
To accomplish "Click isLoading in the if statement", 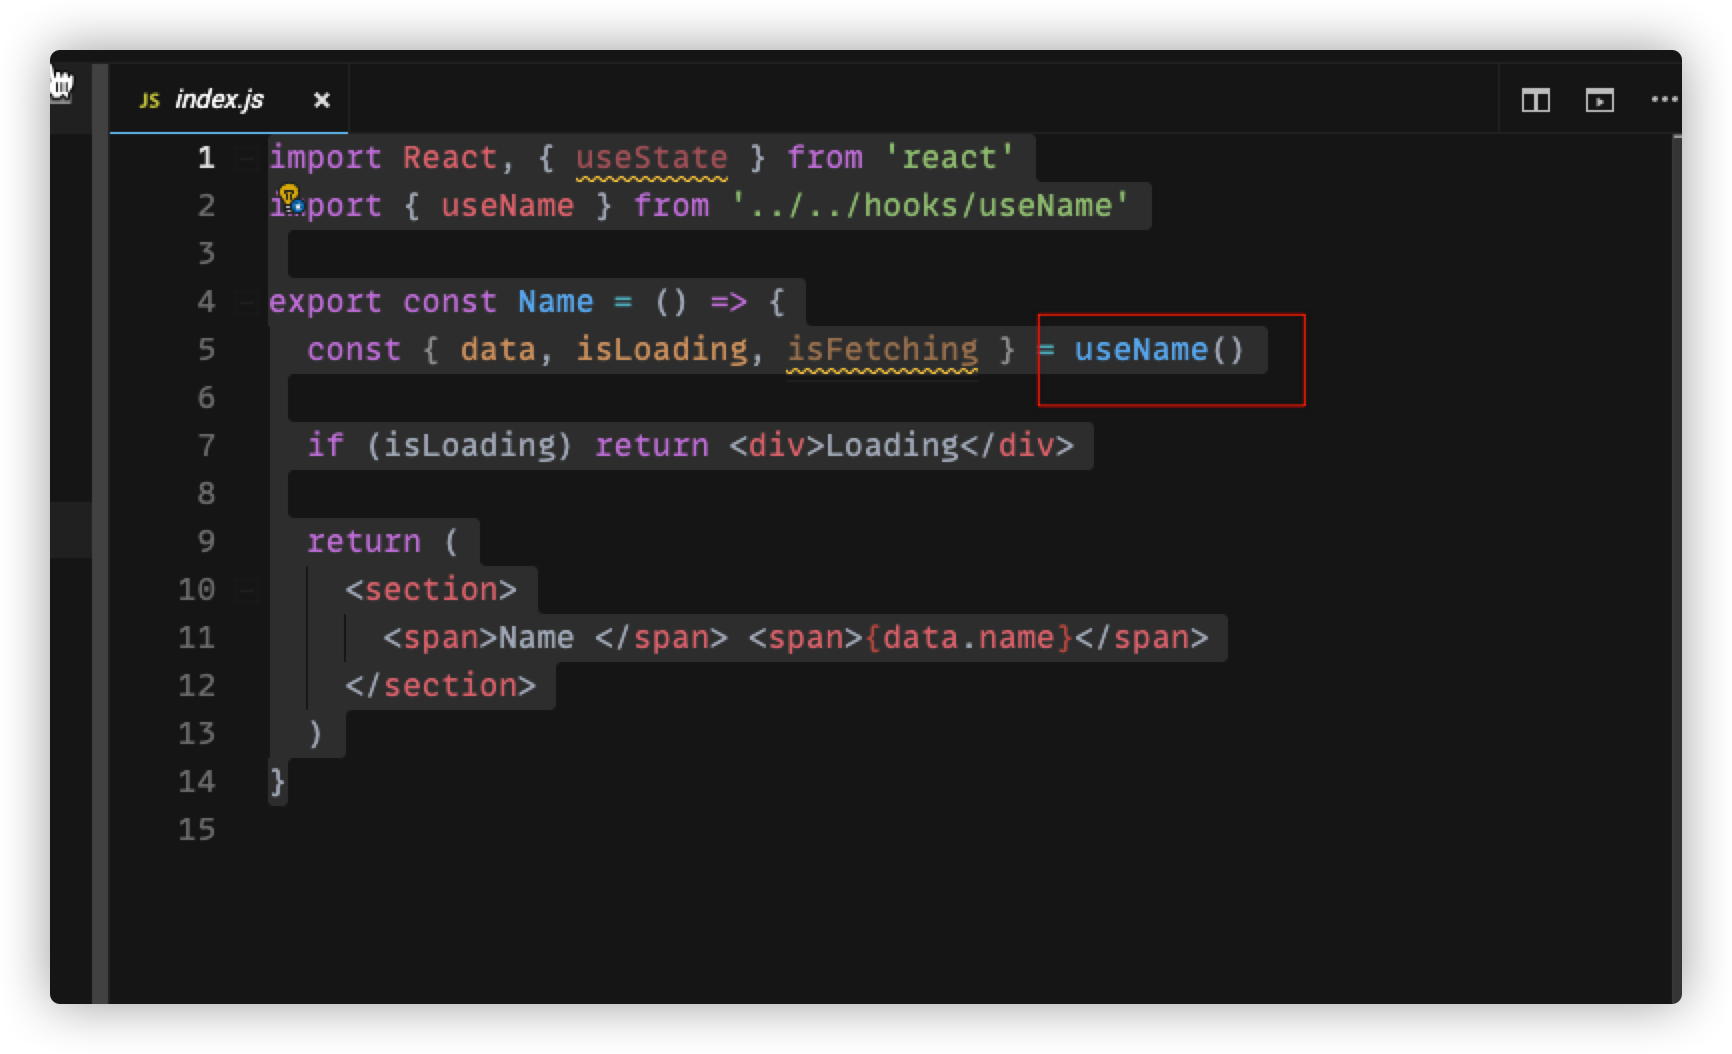I will tap(469, 446).
